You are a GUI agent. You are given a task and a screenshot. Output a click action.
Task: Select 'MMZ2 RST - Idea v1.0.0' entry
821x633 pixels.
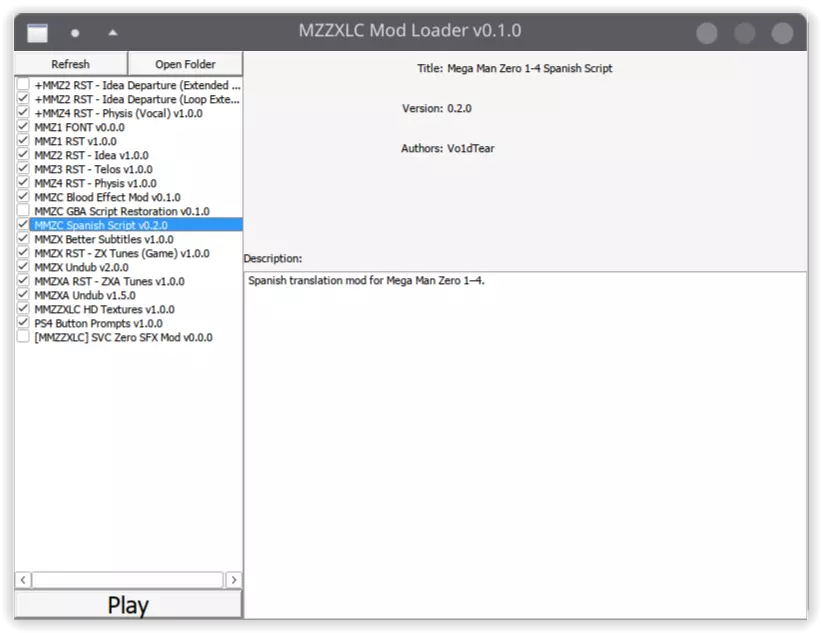(x=92, y=156)
